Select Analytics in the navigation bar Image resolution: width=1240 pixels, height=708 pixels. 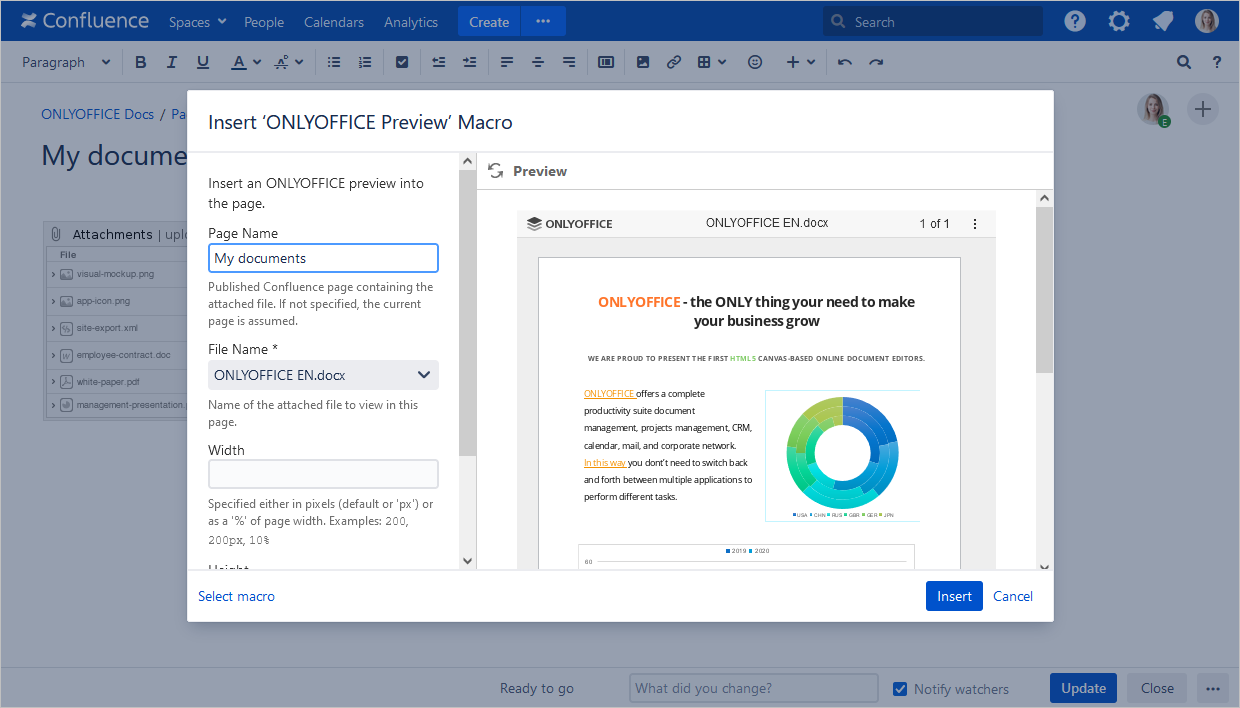tap(410, 21)
